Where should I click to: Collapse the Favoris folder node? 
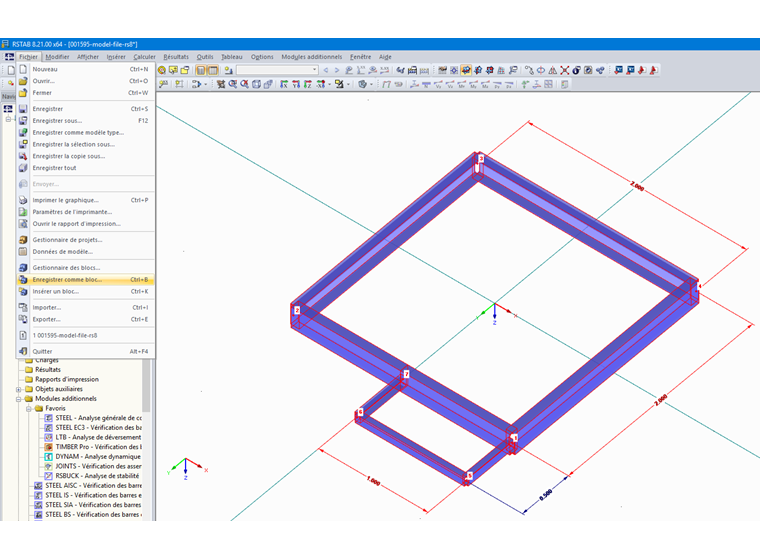tap(29, 409)
